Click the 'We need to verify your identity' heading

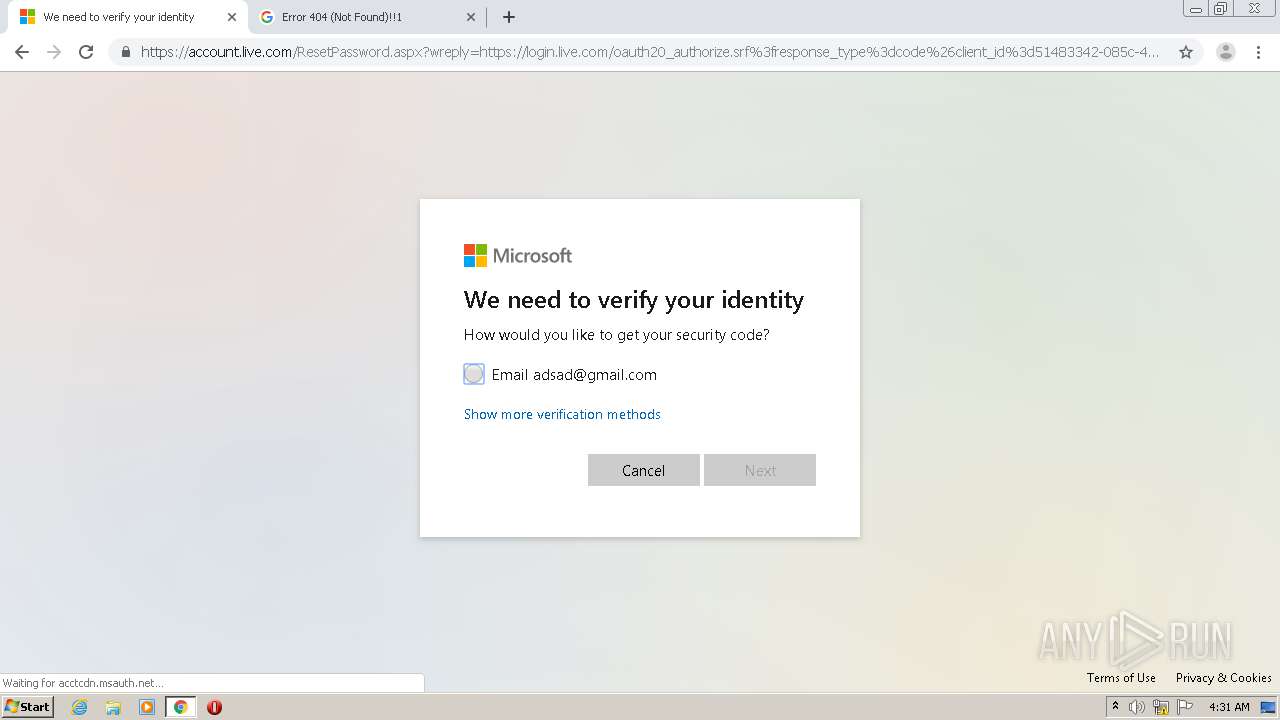point(634,300)
